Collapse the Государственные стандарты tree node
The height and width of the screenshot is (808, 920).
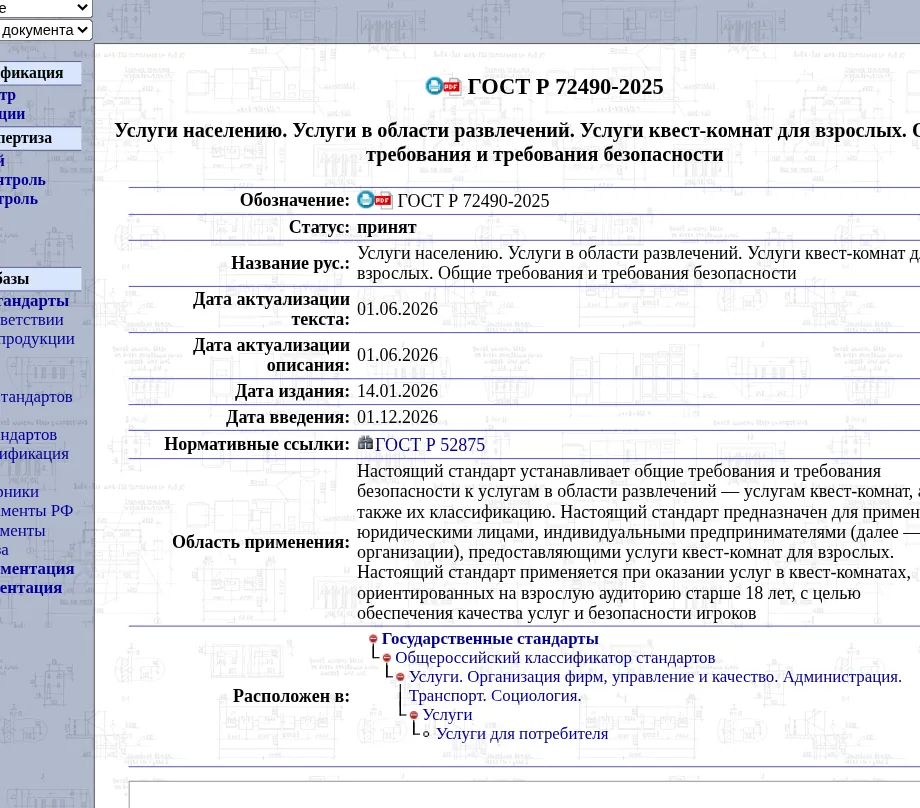pyautogui.click(x=373, y=638)
